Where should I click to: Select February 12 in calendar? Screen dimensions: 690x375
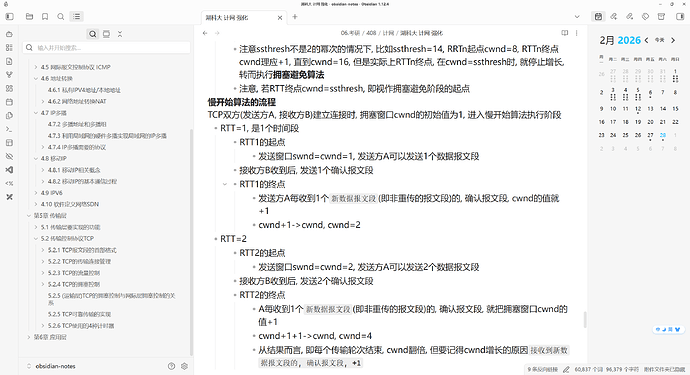[638, 109]
